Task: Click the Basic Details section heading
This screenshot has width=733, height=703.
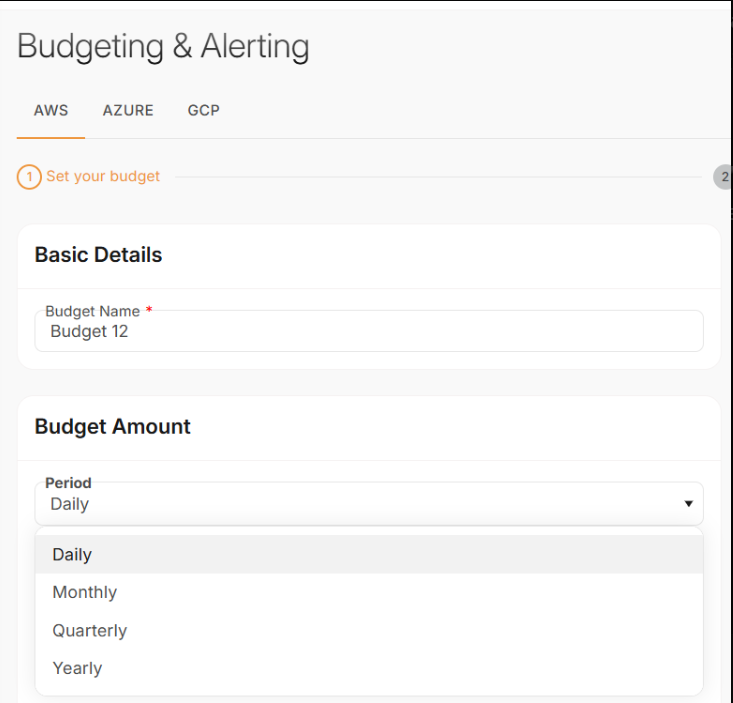Action: (x=98, y=255)
